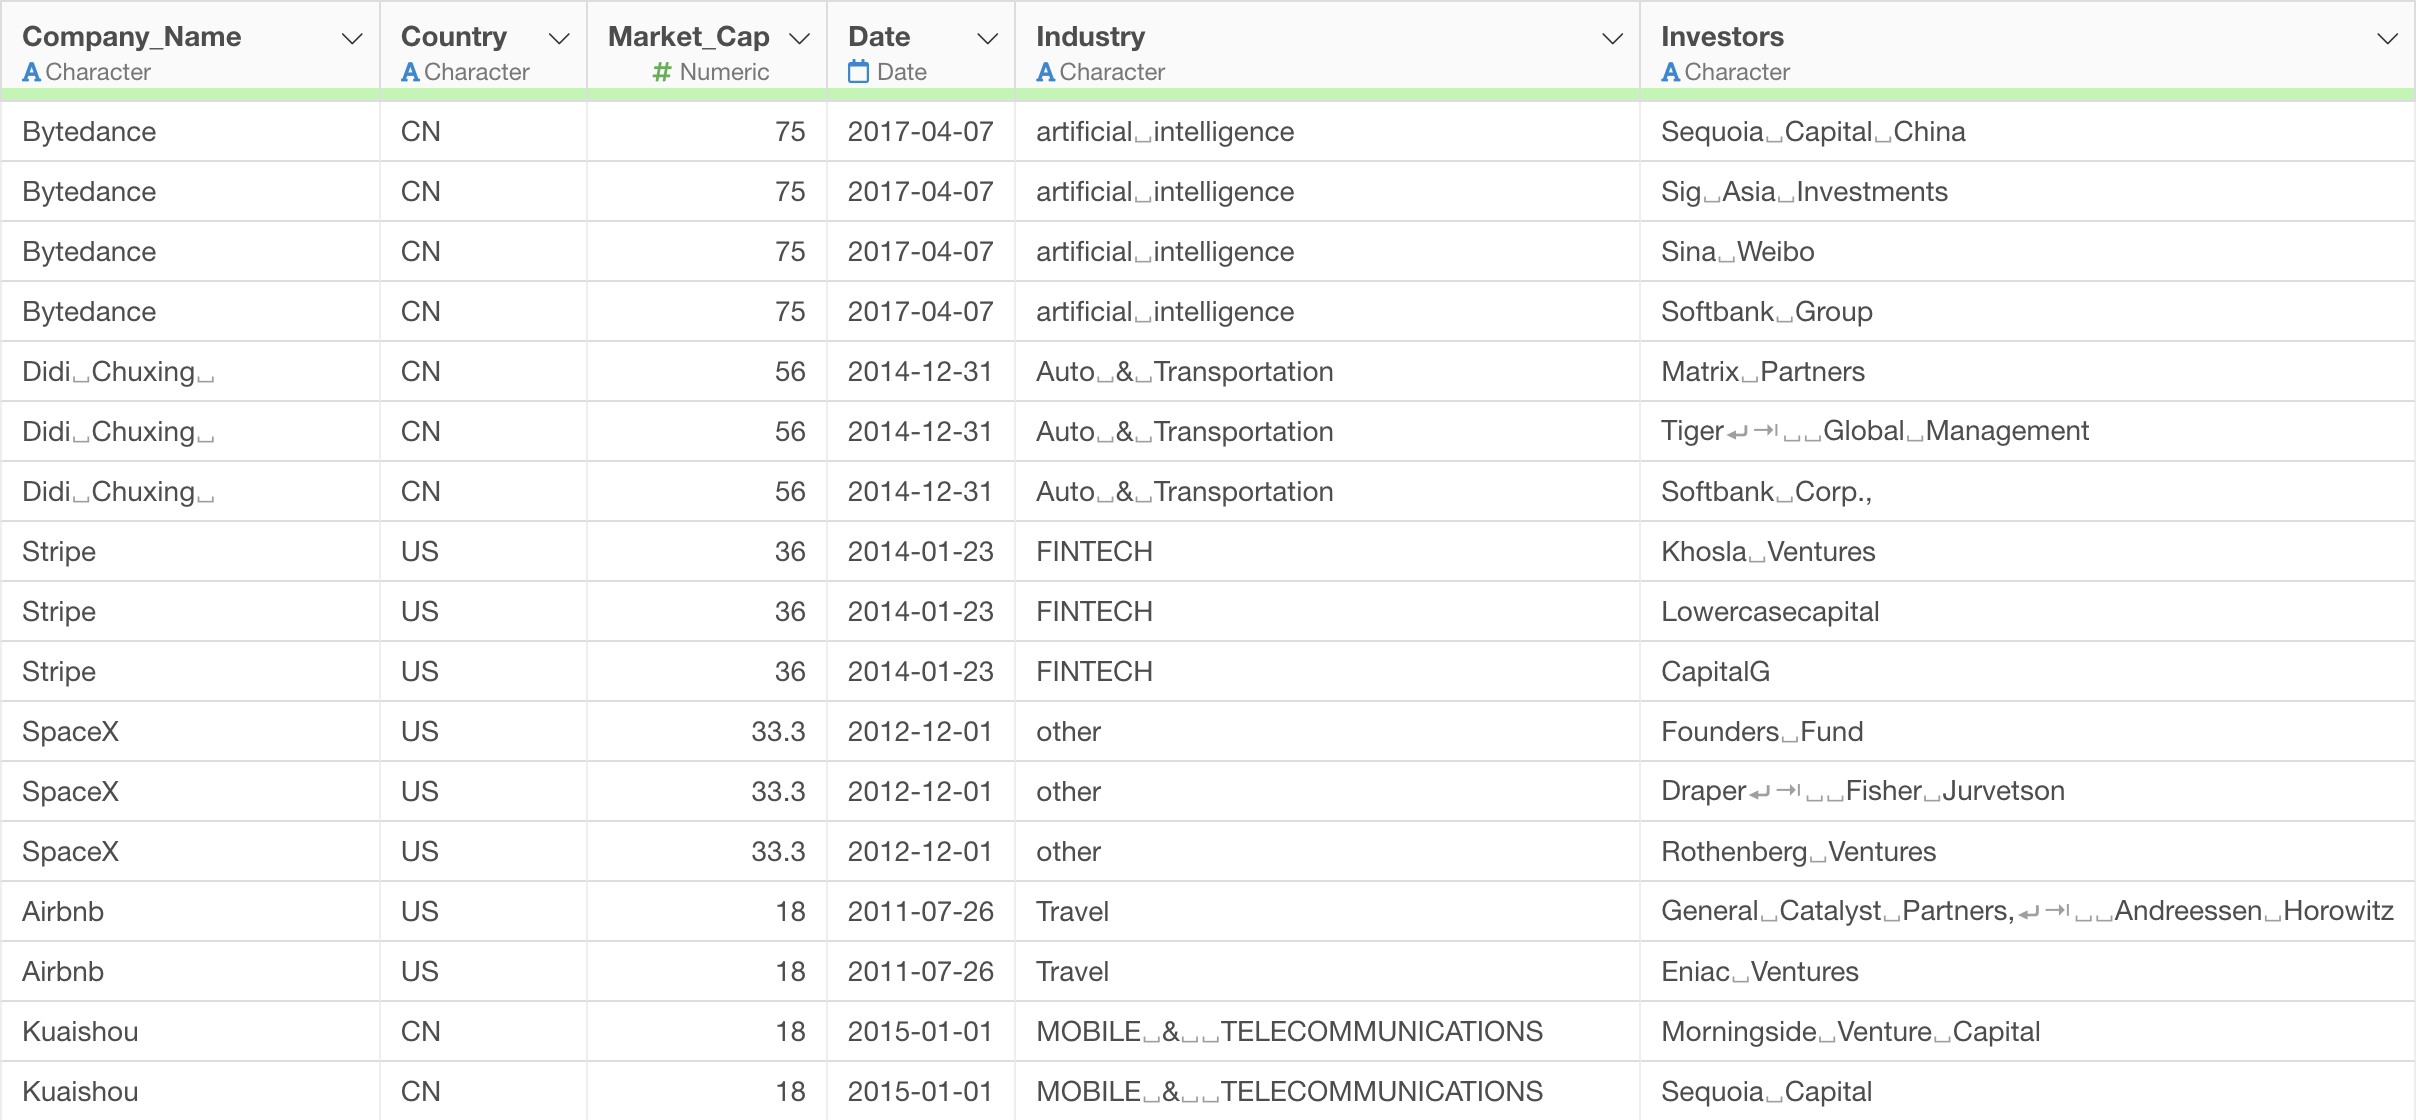This screenshot has height=1120, width=2416.
Task: Click date 2014-01-23 in Lowercasecapital row
Action: tap(920, 612)
